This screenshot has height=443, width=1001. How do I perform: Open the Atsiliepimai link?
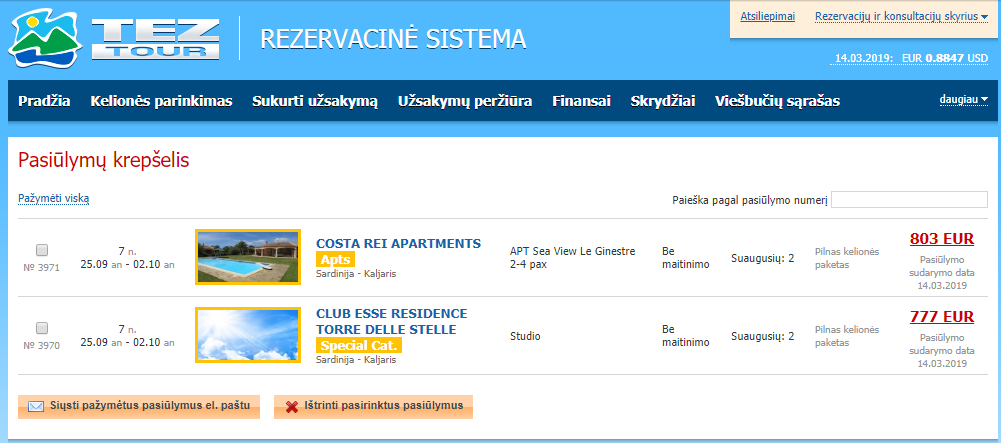click(767, 17)
